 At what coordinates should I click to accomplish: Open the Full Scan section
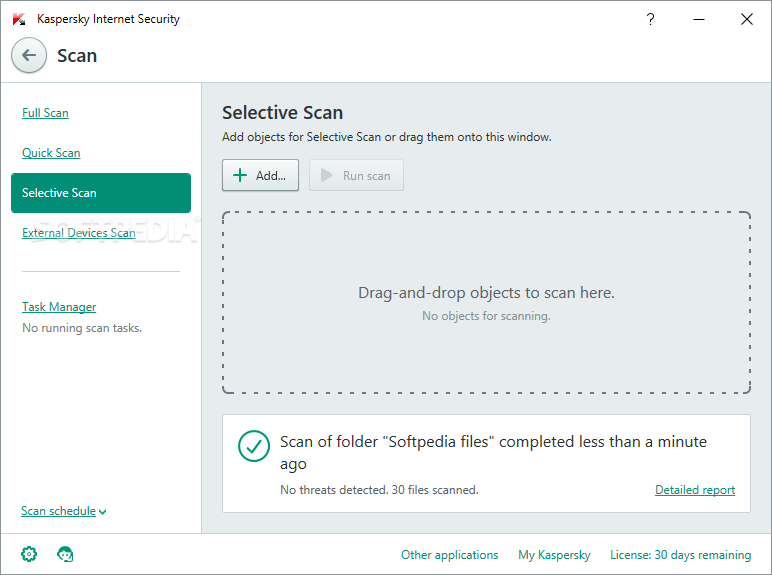[x=45, y=113]
